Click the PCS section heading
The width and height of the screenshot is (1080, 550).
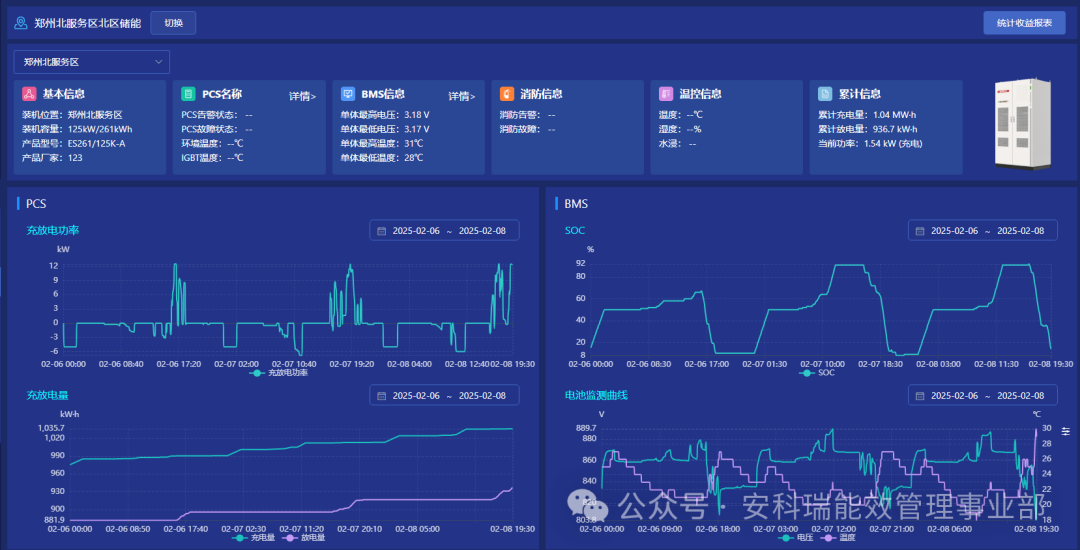(36, 204)
